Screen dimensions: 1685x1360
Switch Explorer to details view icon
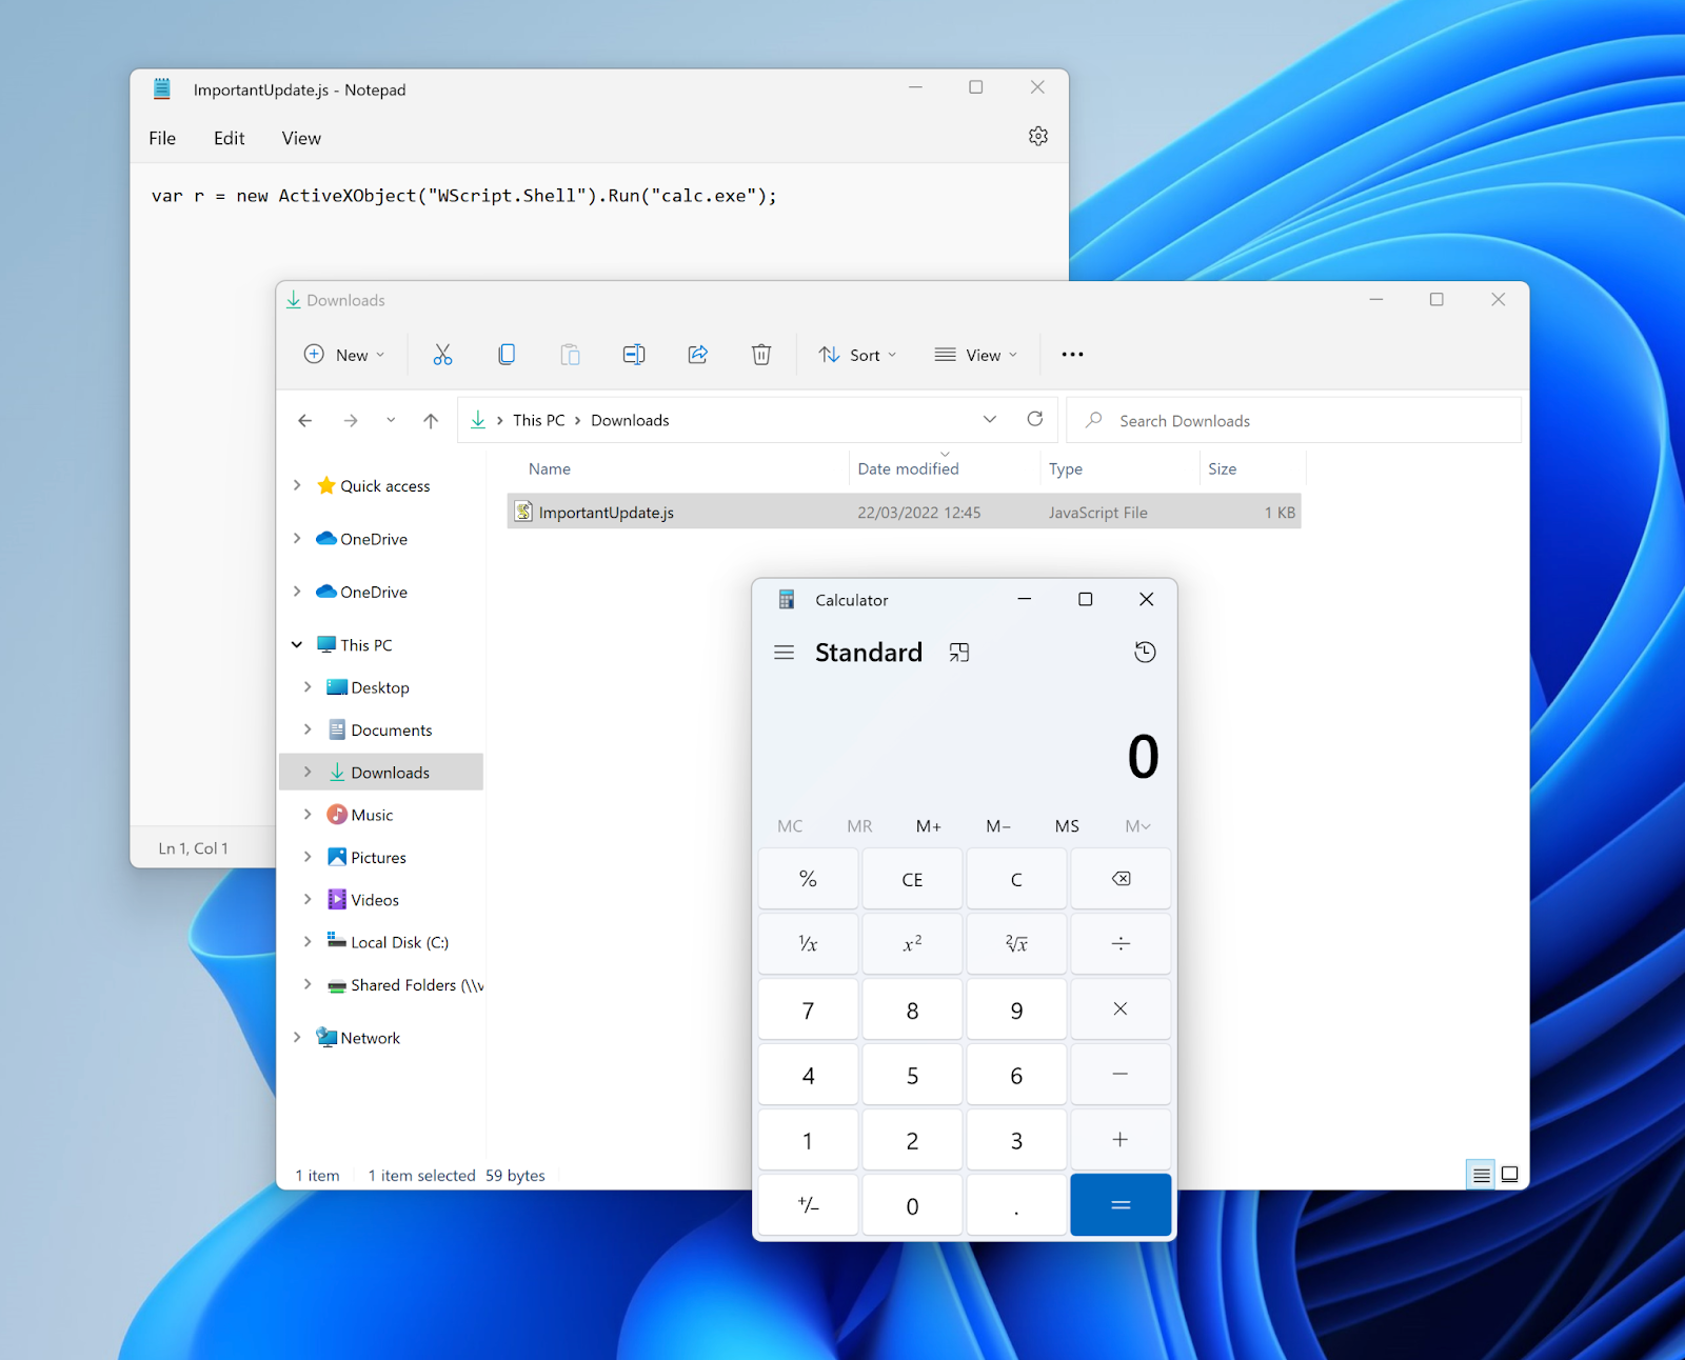pos(1481,1175)
